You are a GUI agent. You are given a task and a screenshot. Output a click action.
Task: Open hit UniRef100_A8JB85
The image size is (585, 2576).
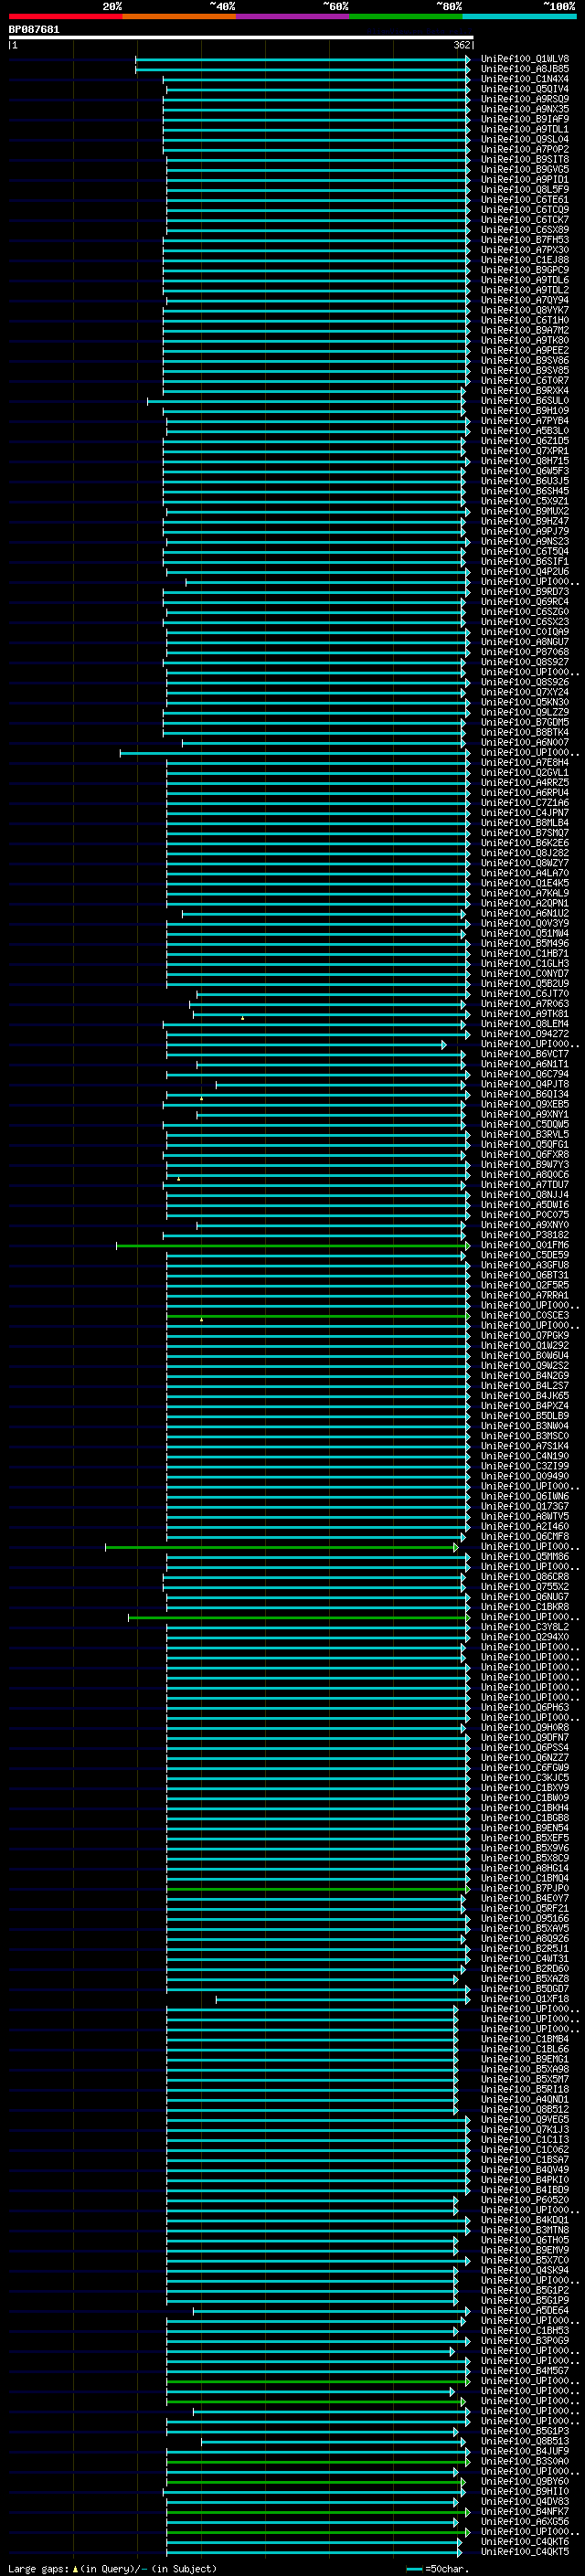click(525, 69)
